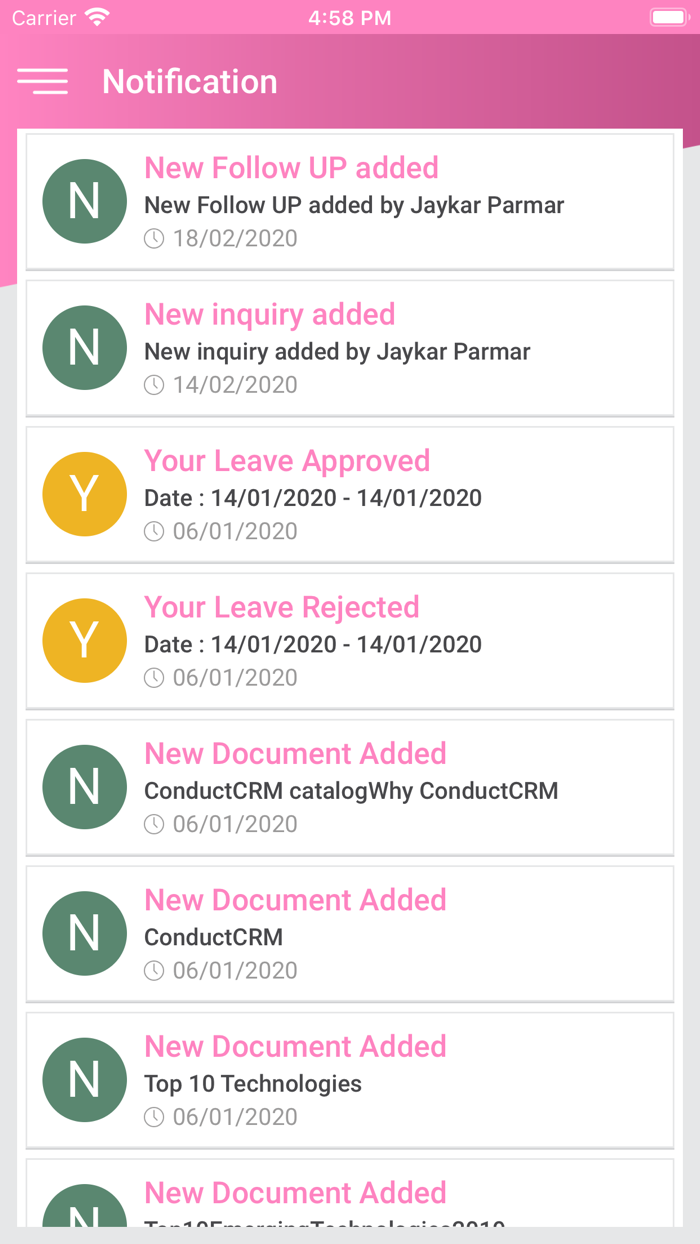The image size is (700, 1244).
Task: Click the clock icon under New Follow UP
Action: point(154,238)
